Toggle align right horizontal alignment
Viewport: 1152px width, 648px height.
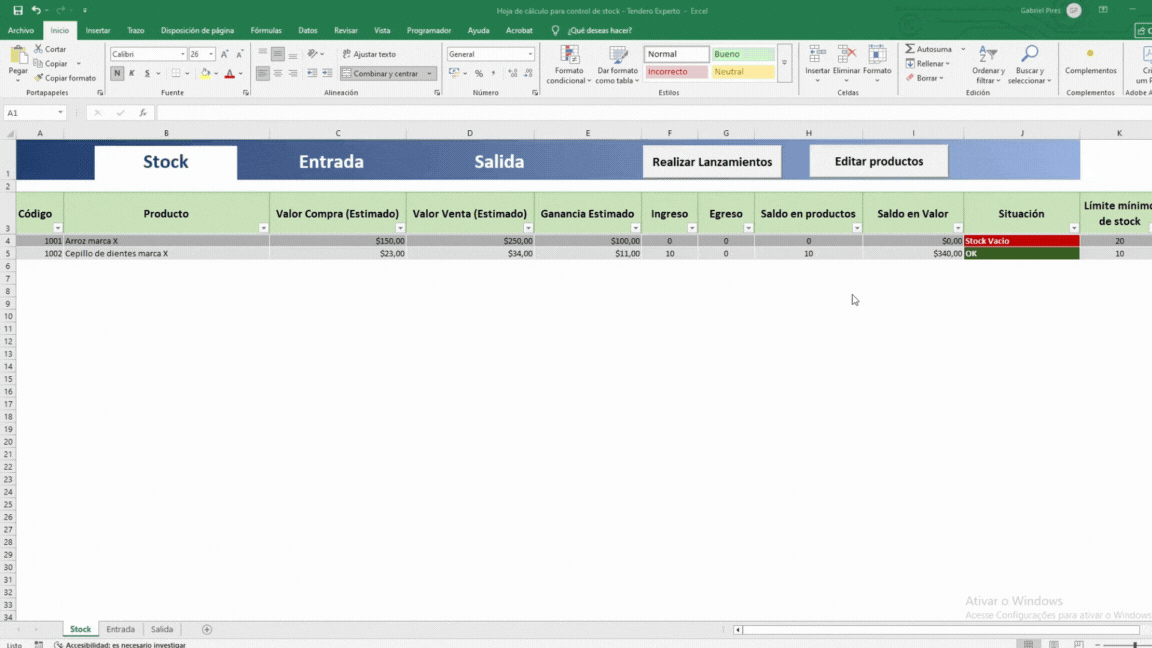point(292,73)
